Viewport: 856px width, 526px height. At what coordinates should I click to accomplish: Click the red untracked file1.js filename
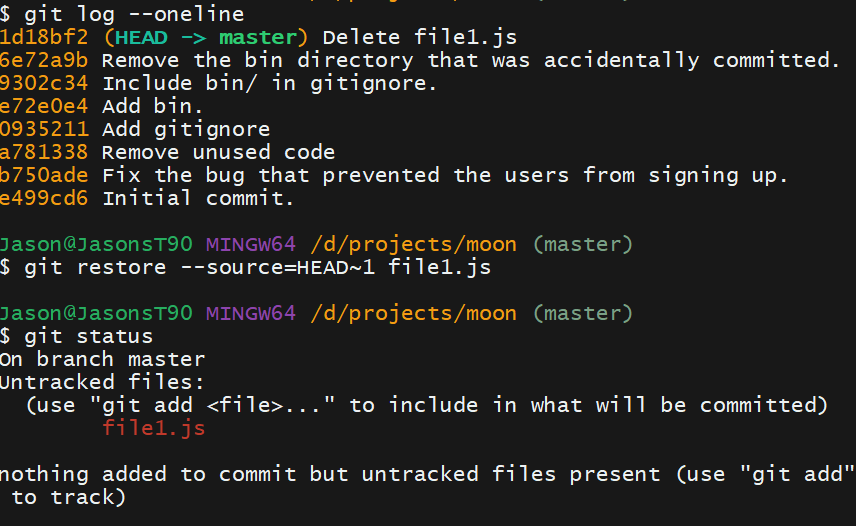(x=154, y=429)
